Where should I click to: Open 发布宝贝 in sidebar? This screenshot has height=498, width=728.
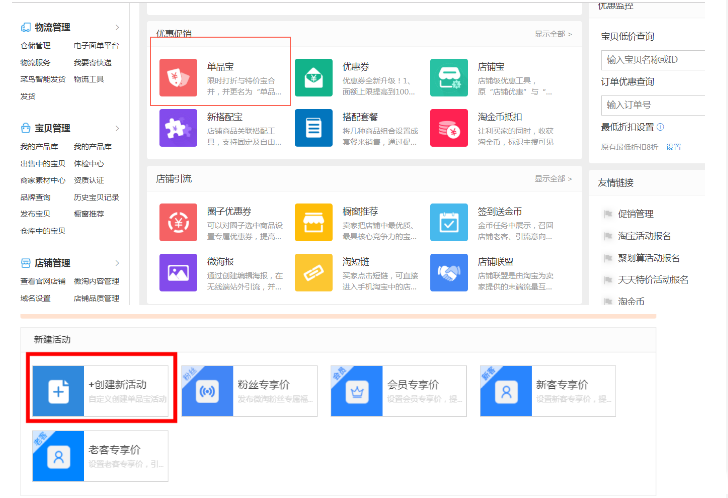coord(35,214)
